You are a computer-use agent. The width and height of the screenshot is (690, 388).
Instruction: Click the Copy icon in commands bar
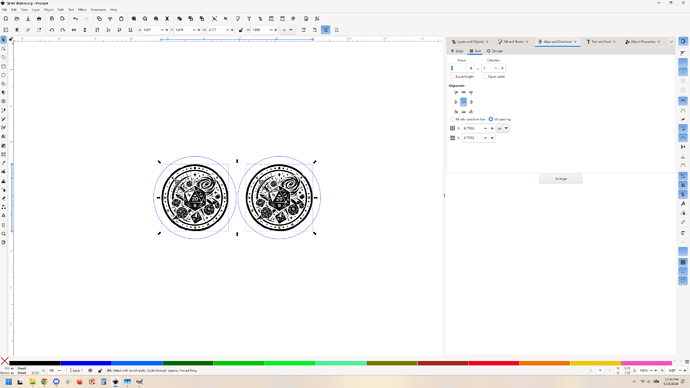click(x=99, y=19)
